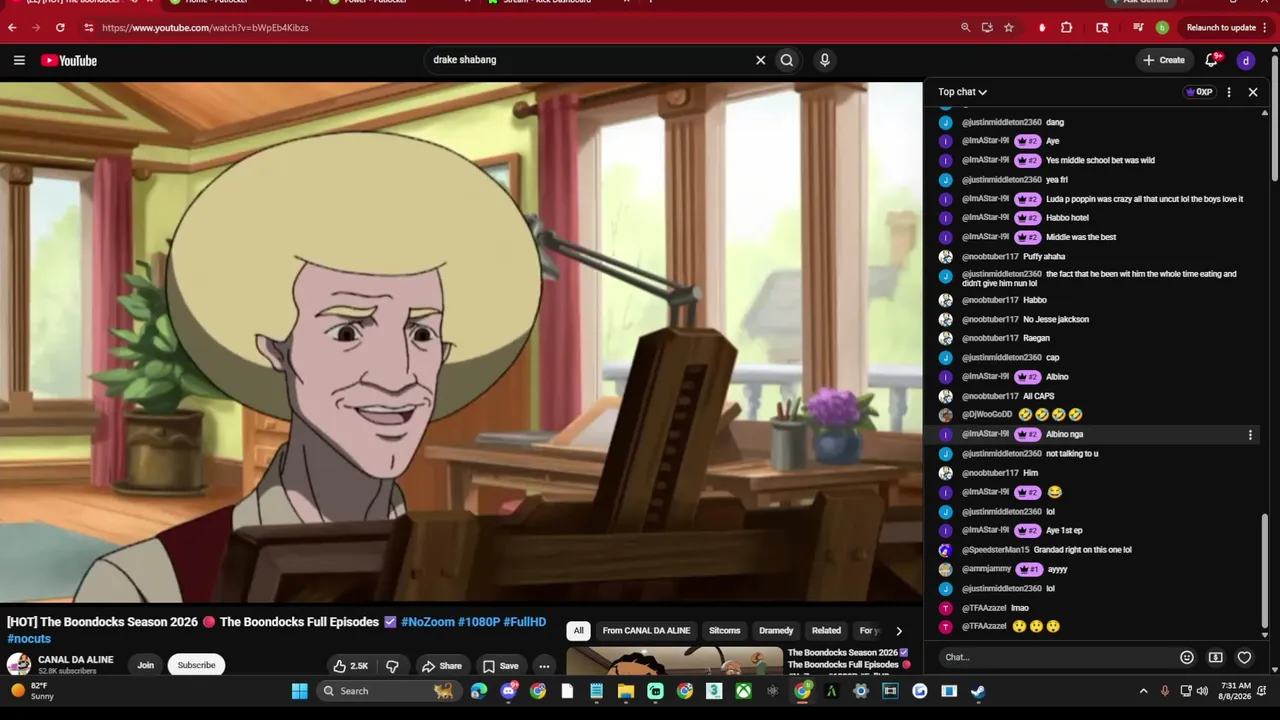1280x720 pixels.
Task: Save the video to a playlist
Action: (500, 666)
